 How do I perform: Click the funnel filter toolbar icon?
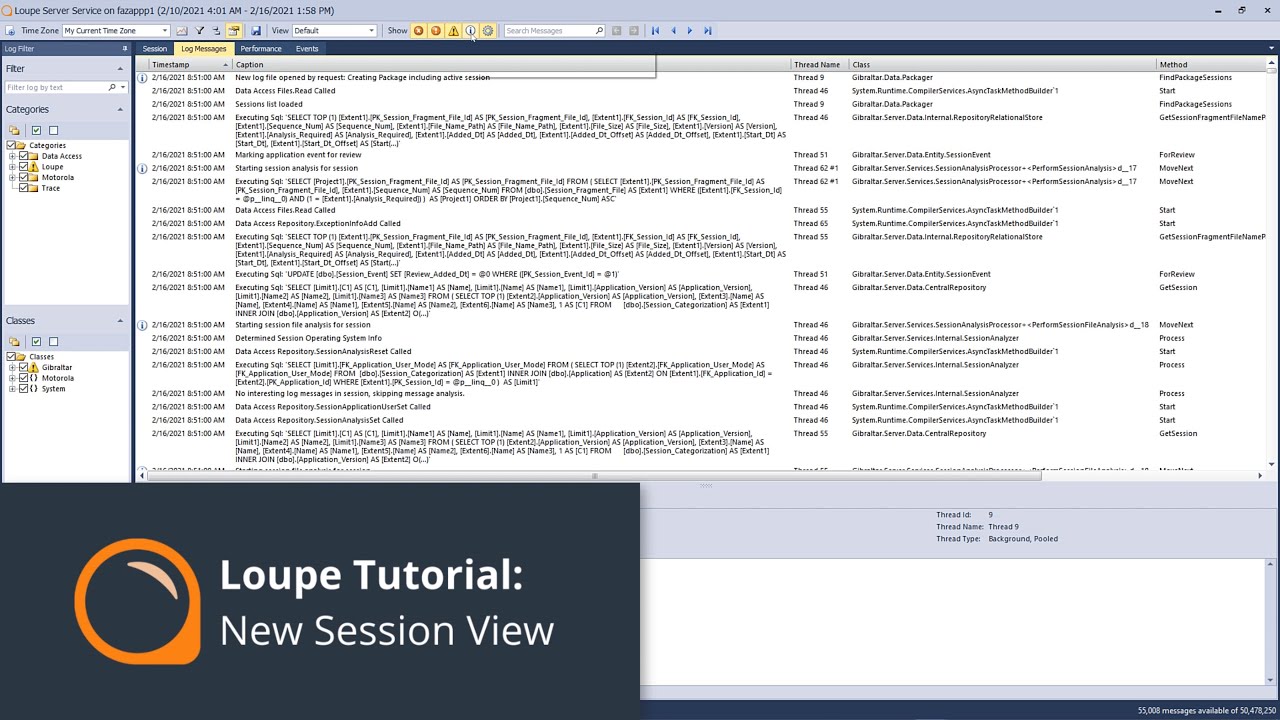tap(199, 31)
